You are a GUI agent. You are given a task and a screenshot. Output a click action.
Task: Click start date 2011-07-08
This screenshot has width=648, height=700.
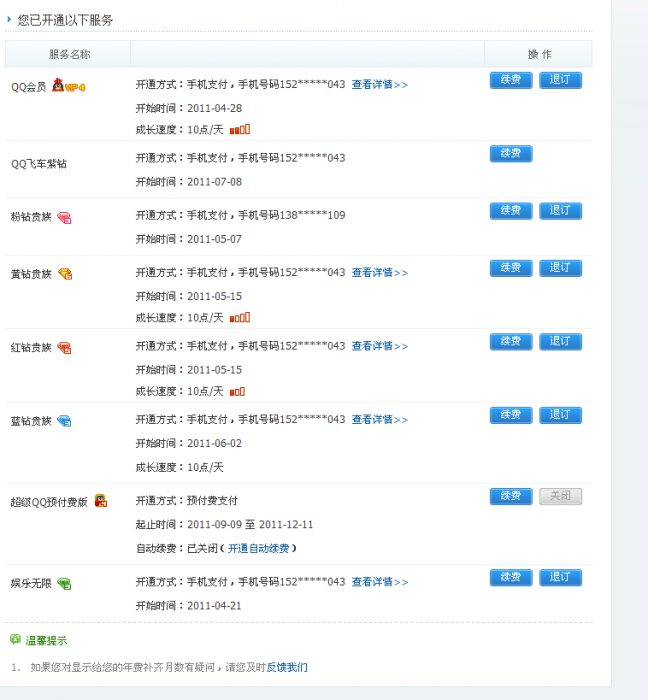pyautogui.click(x=214, y=182)
